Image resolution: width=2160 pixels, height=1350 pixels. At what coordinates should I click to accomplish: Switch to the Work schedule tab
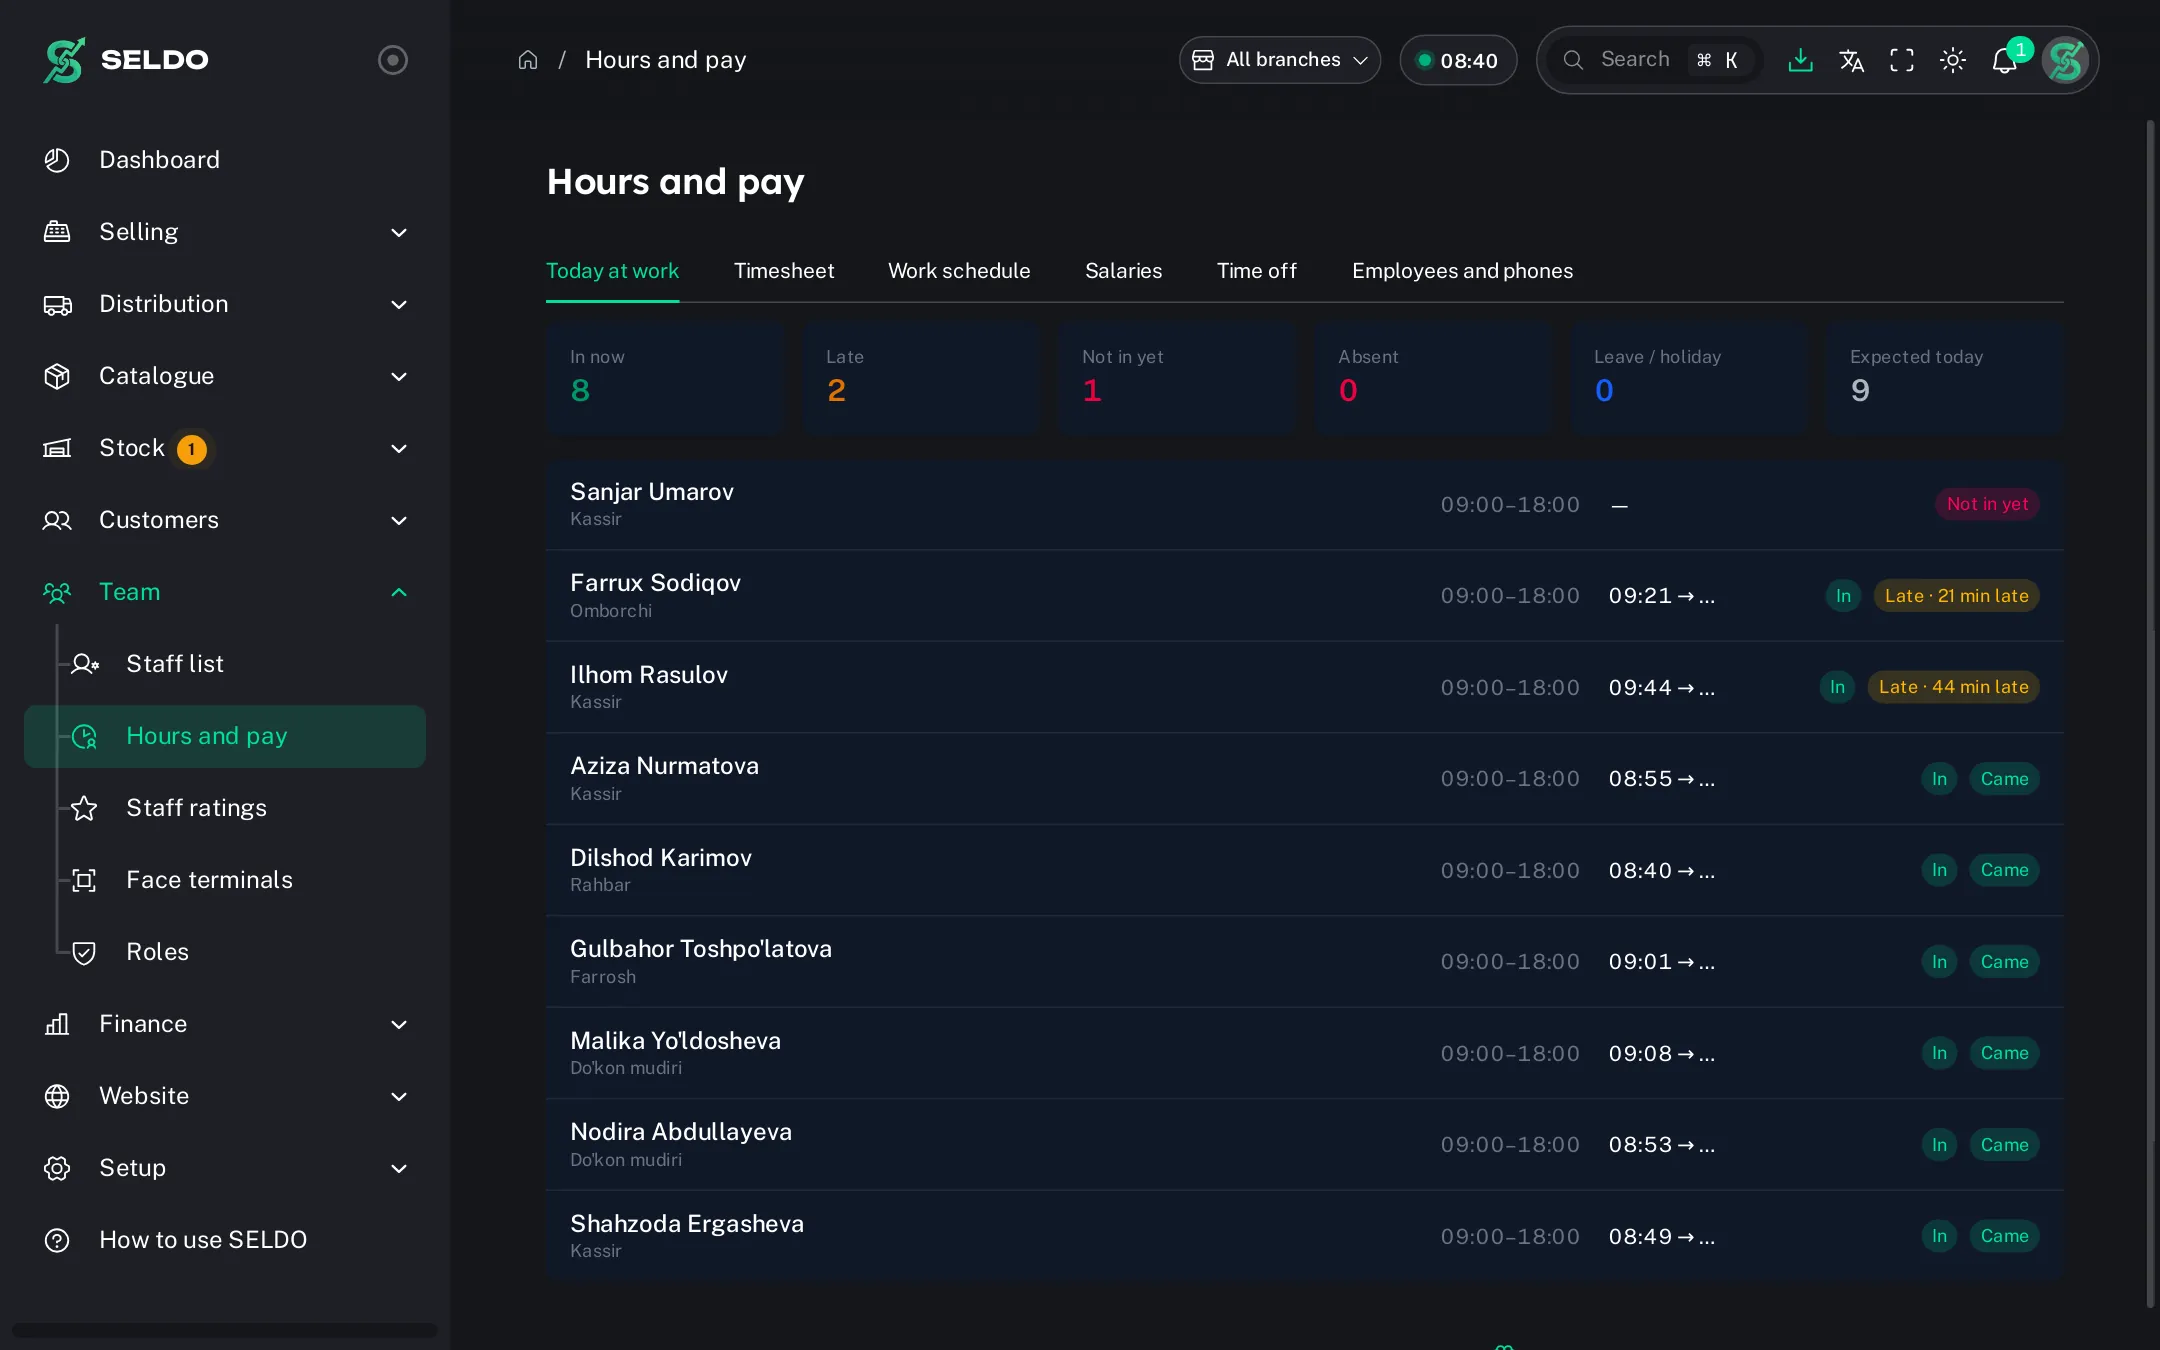(959, 271)
